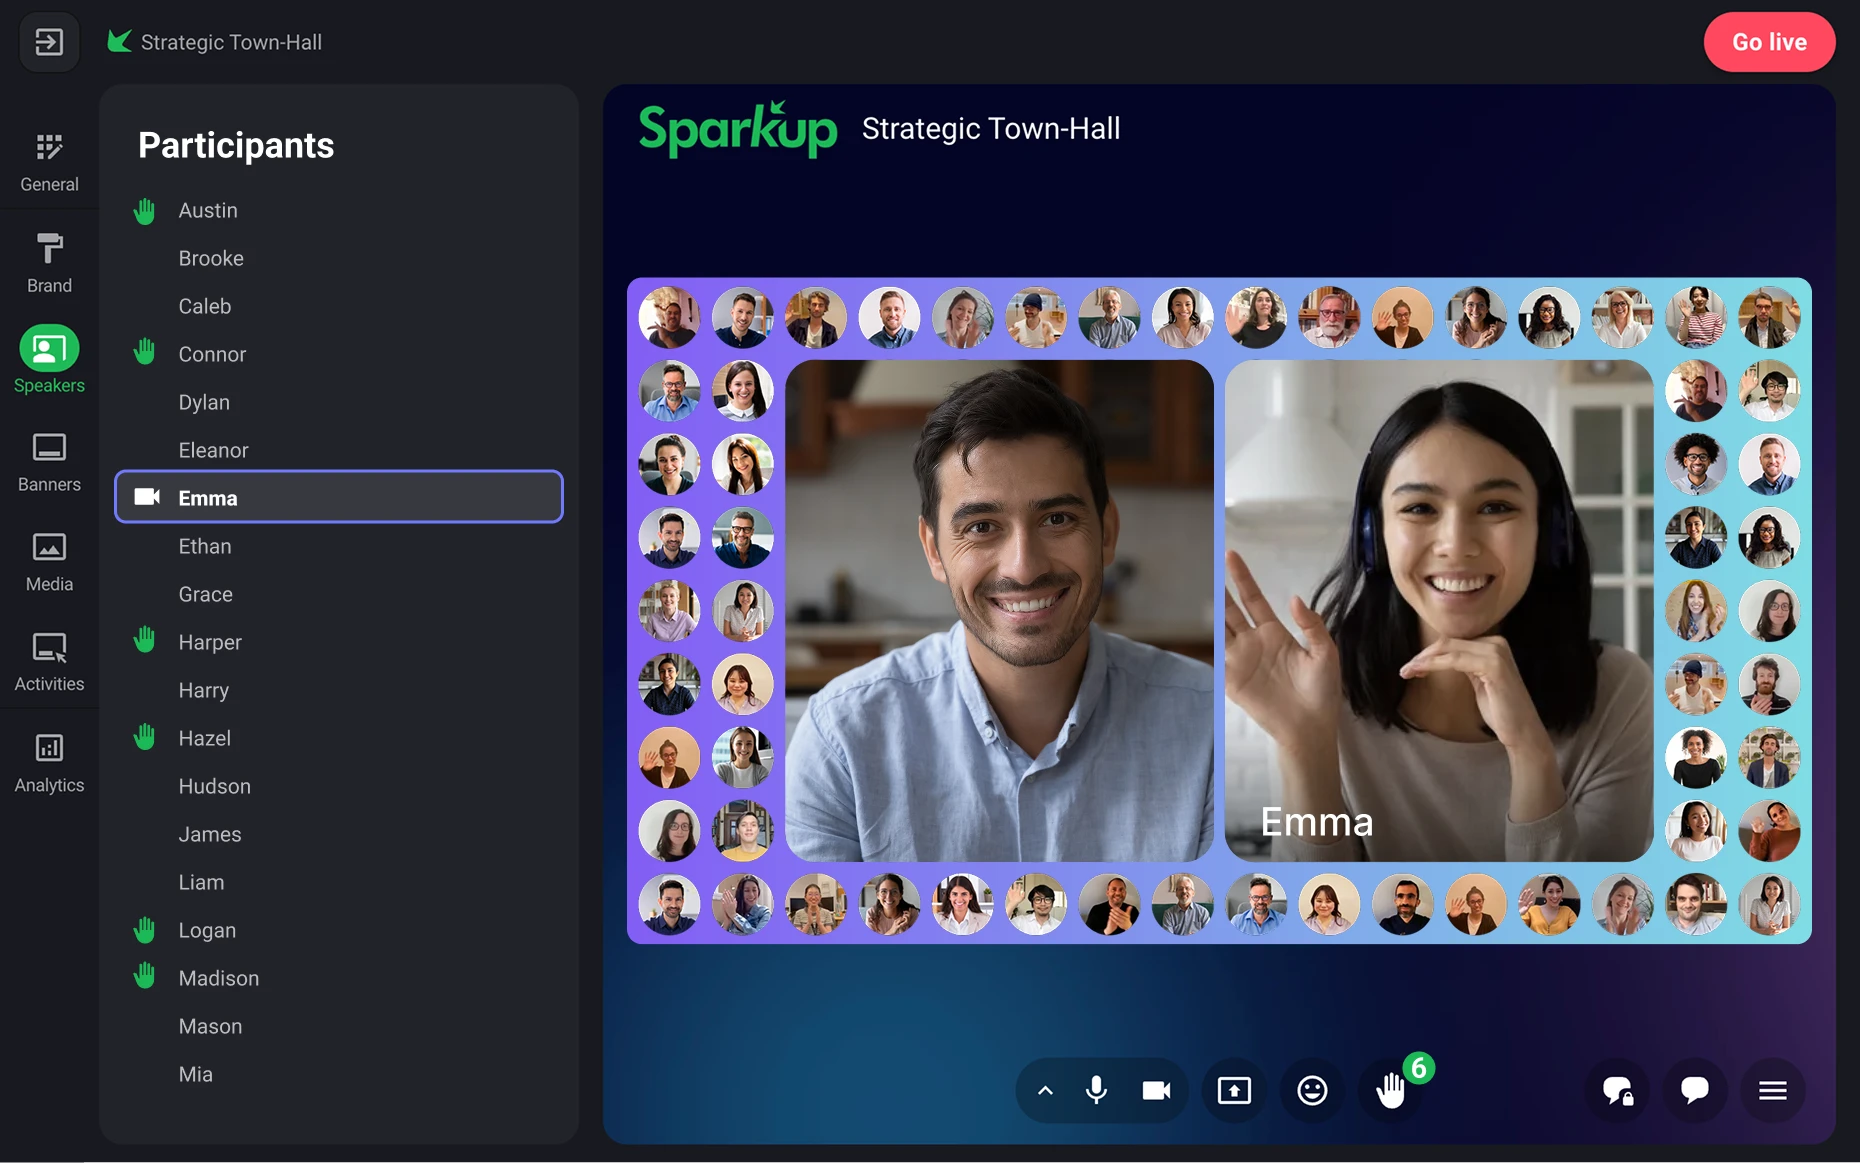The height and width of the screenshot is (1163, 1860).
Task: Open the private chat with lock icon
Action: pos(1617,1090)
